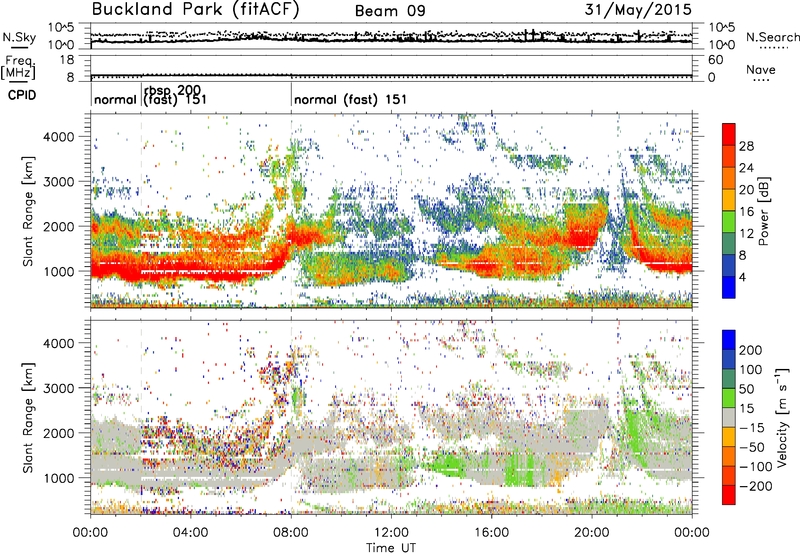Click the '60' tick on the Nave axis
Viewport: 800px width, 554px height.
[x=716, y=60]
